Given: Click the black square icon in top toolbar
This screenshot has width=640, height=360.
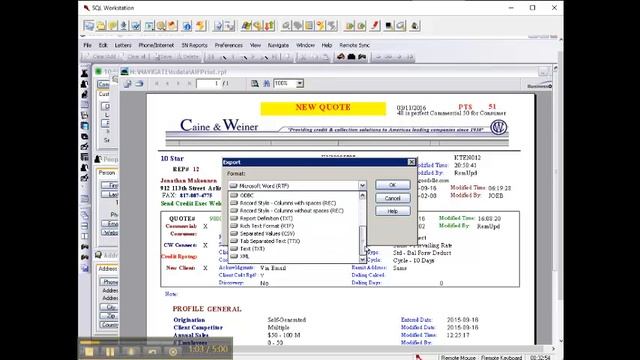Looking at the screenshot, I should [389, 26].
